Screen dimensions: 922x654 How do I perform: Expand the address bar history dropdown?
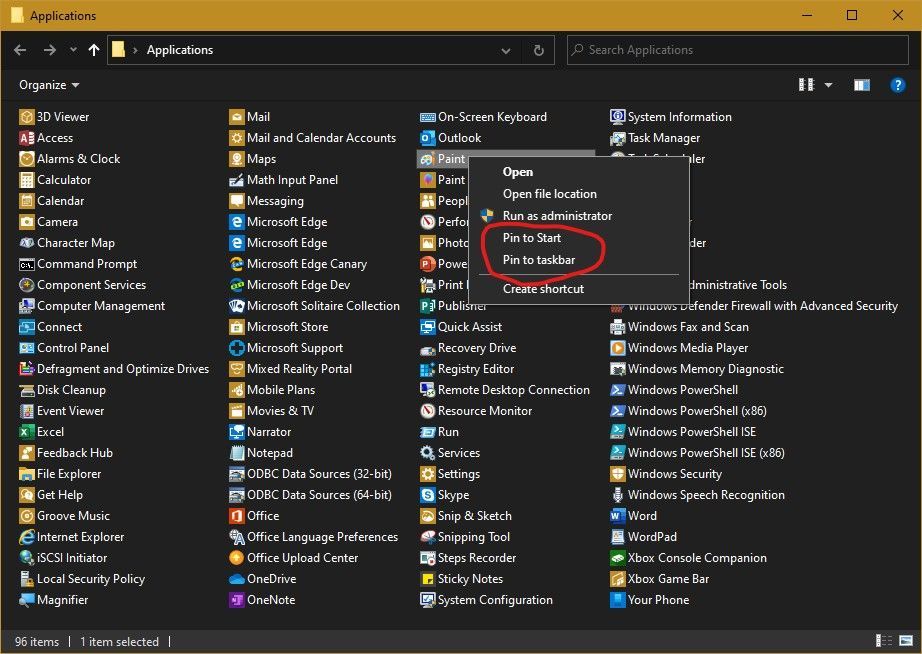(506, 51)
